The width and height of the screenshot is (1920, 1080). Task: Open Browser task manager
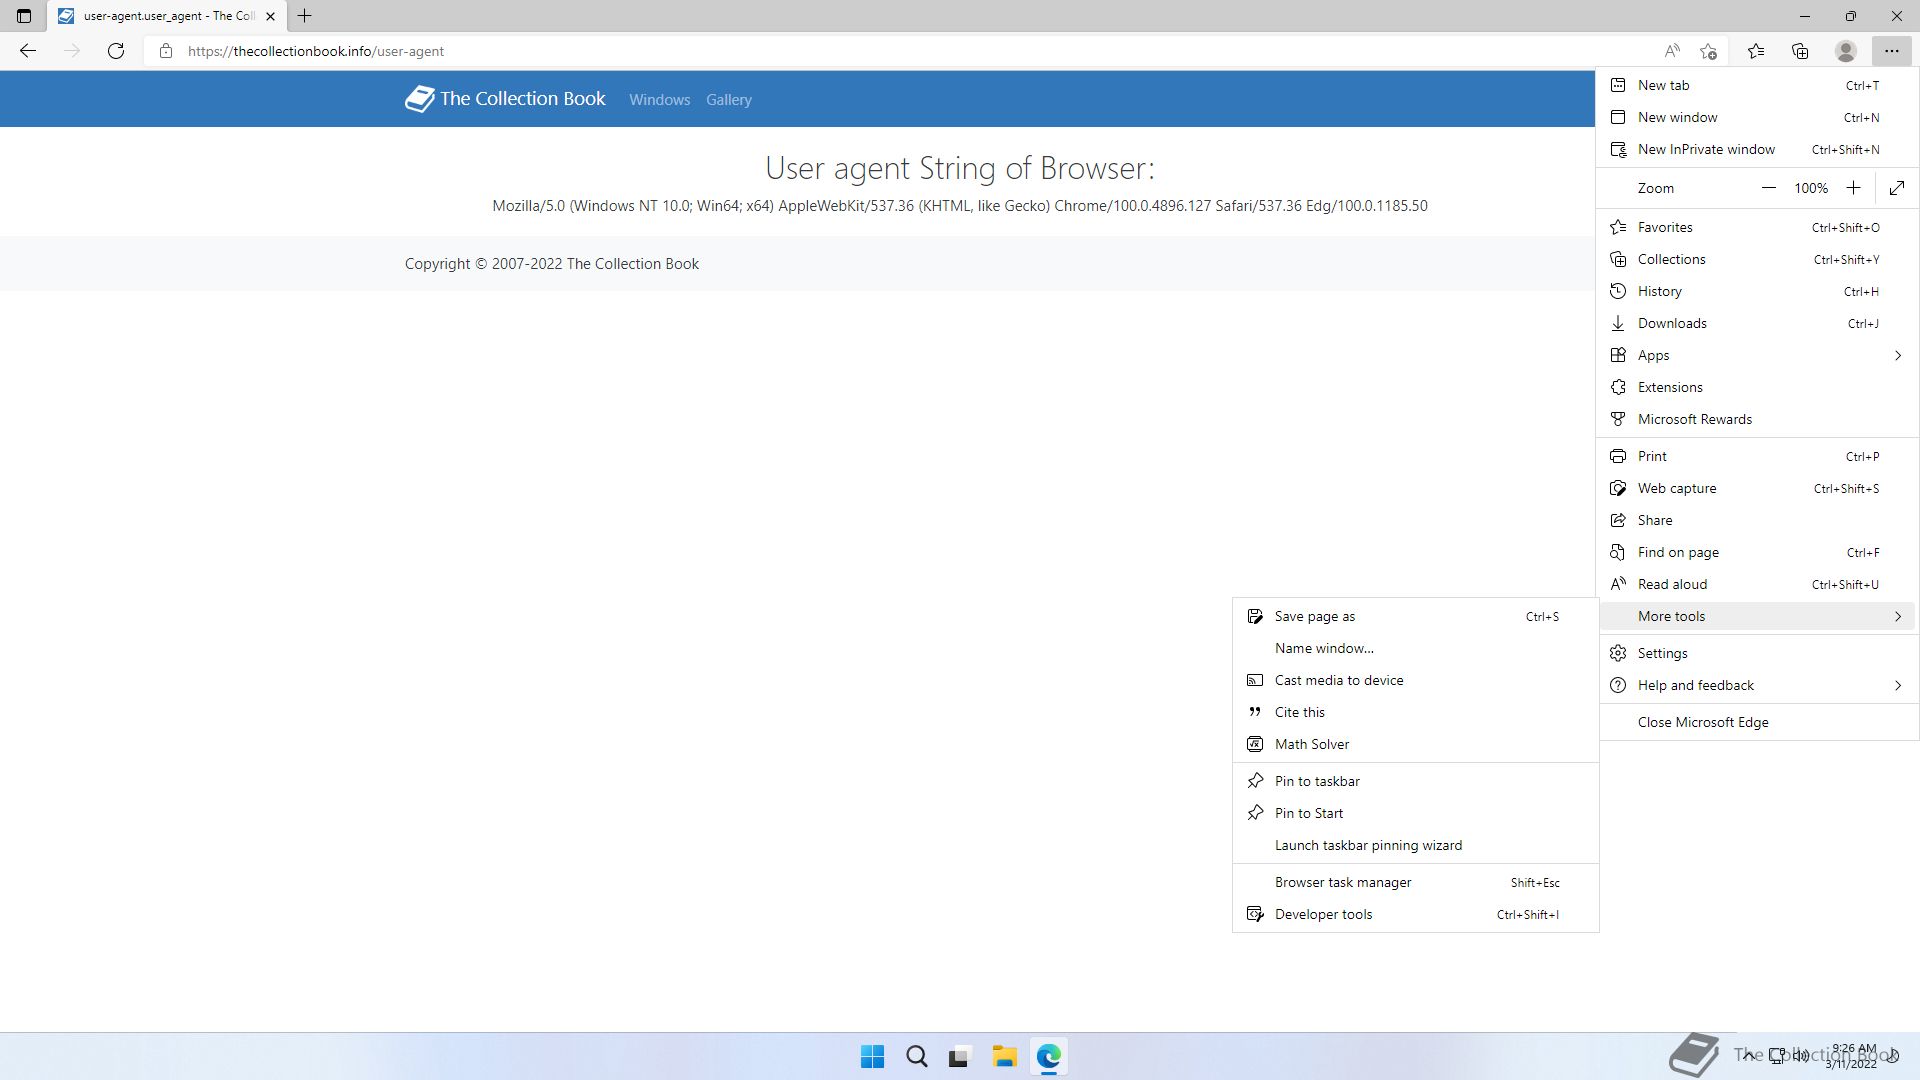pos(1415,882)
